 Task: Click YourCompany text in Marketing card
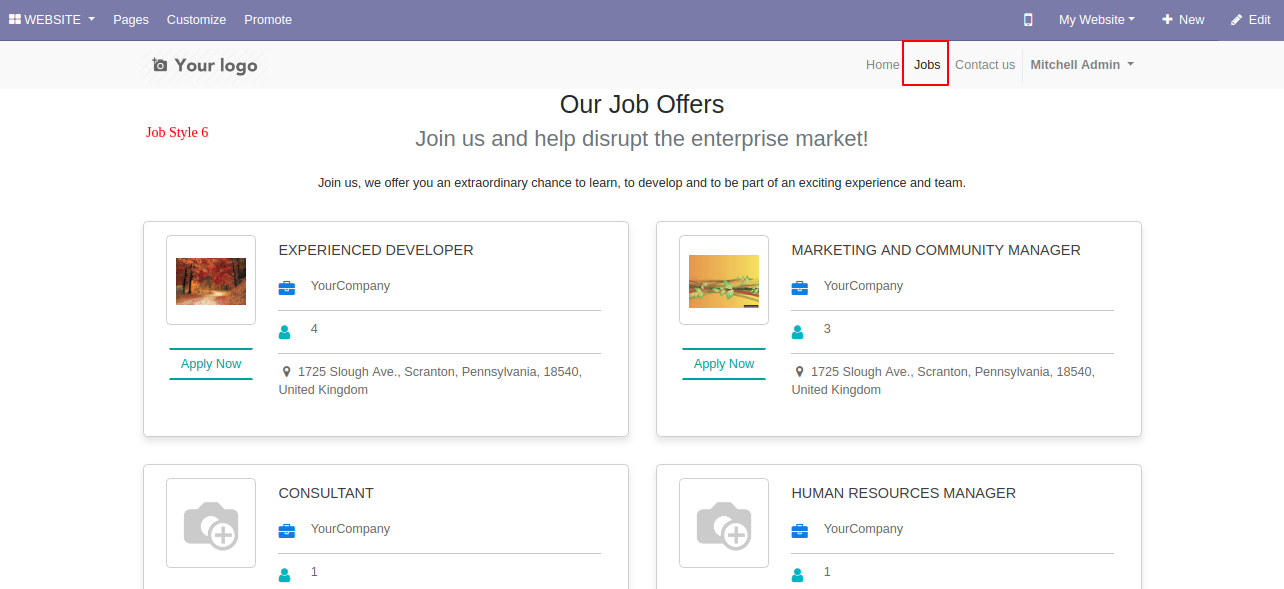[863, 286]
